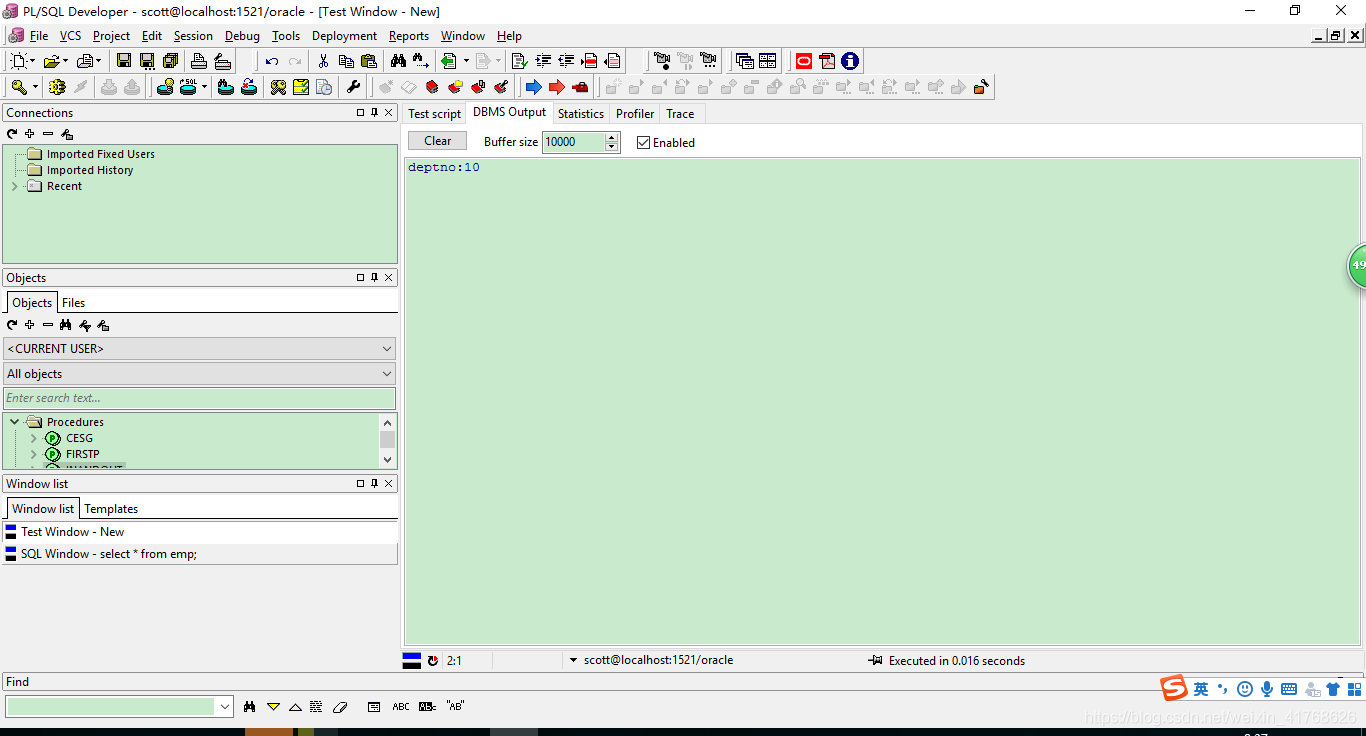Viewport: 1366px width, 736px height.
Task: Click the Oracle red logo toolbar icon
Action: [x=804, y=61]
